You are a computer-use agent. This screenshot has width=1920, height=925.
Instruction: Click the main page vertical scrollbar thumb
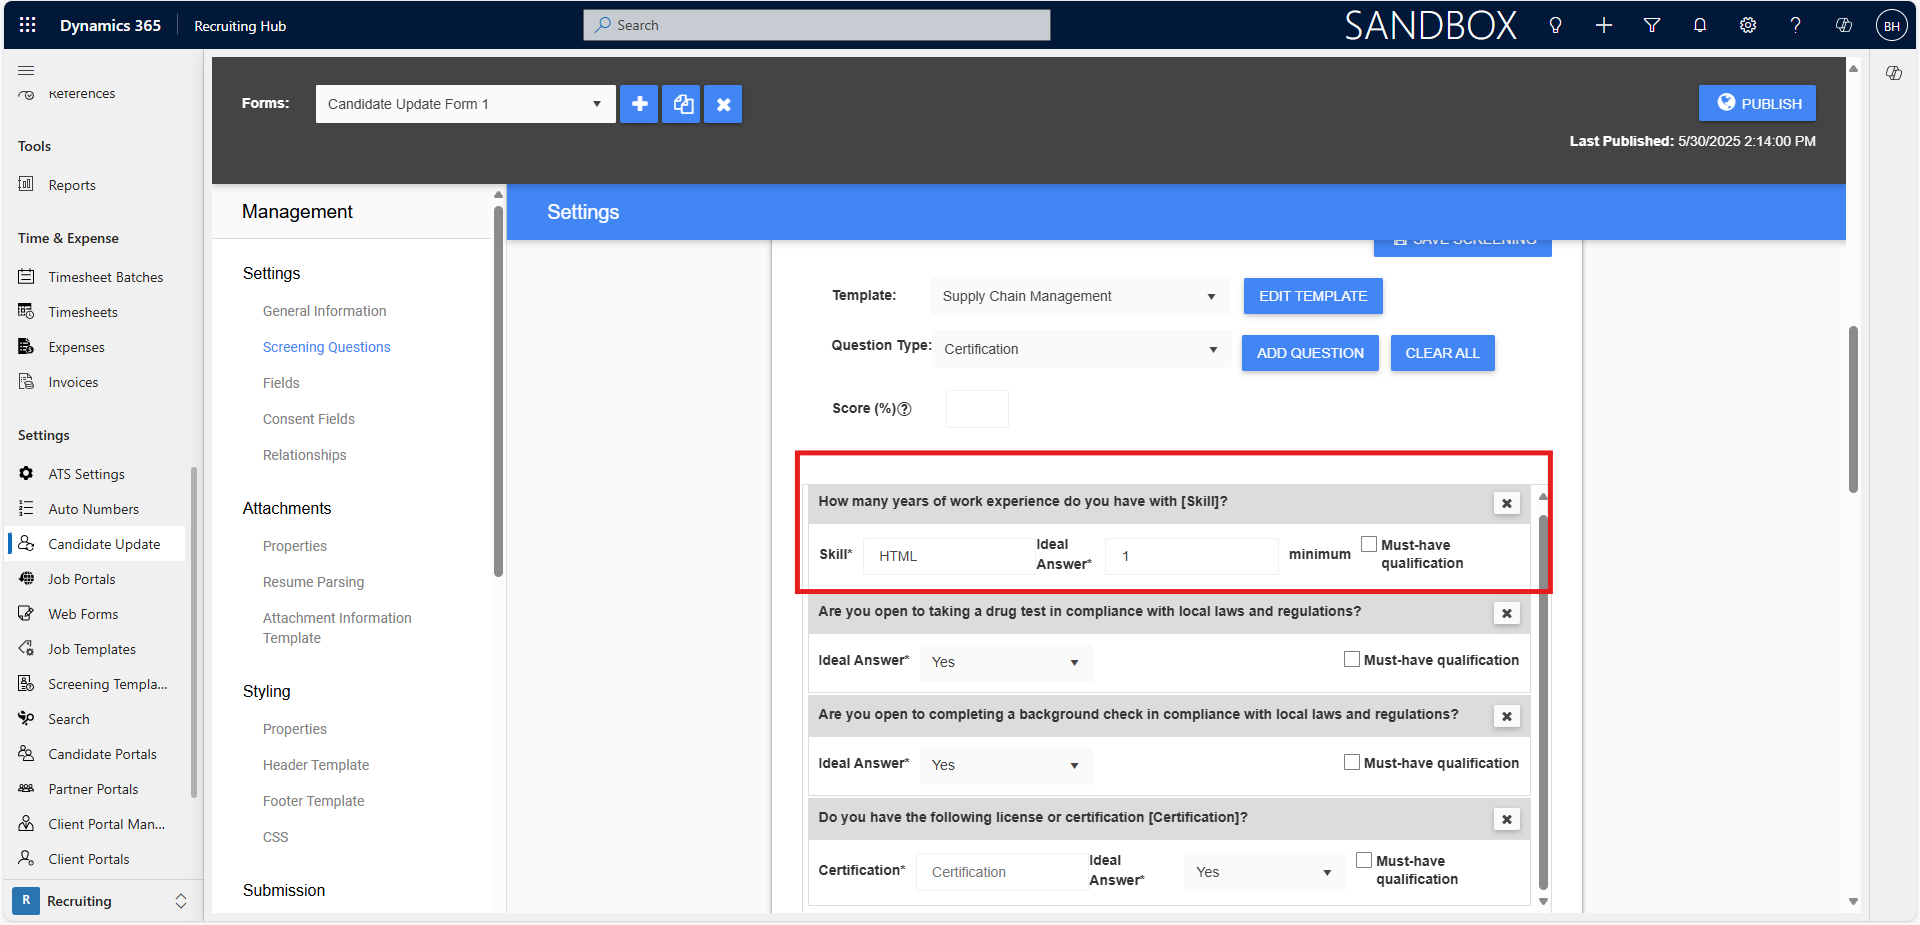[x=1853, y=408]
